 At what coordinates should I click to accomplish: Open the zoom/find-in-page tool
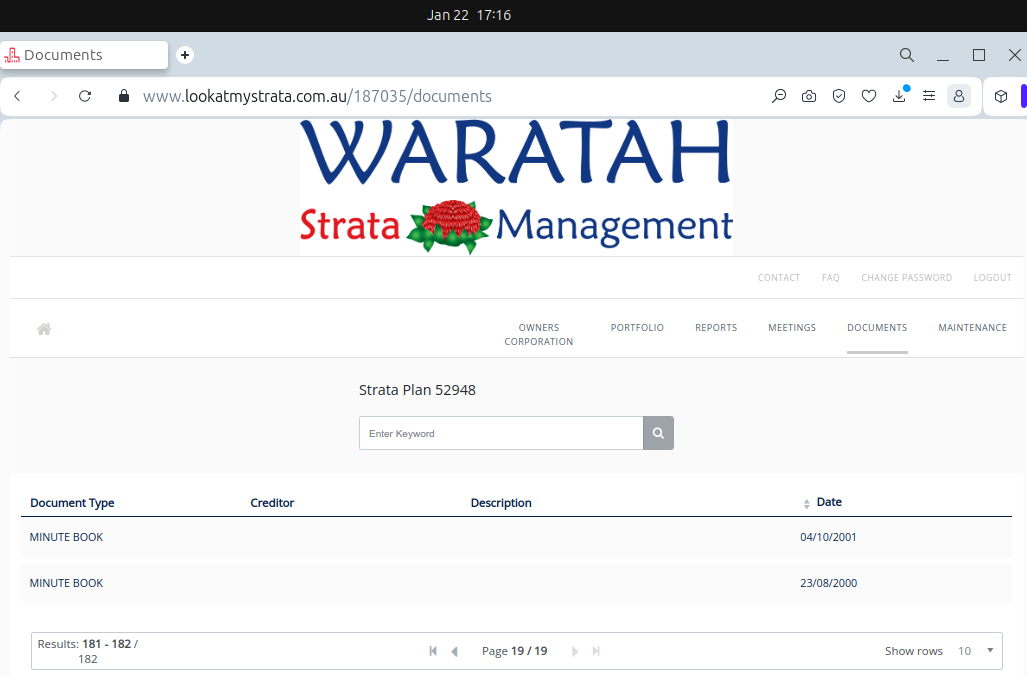[x=779, y=96]
